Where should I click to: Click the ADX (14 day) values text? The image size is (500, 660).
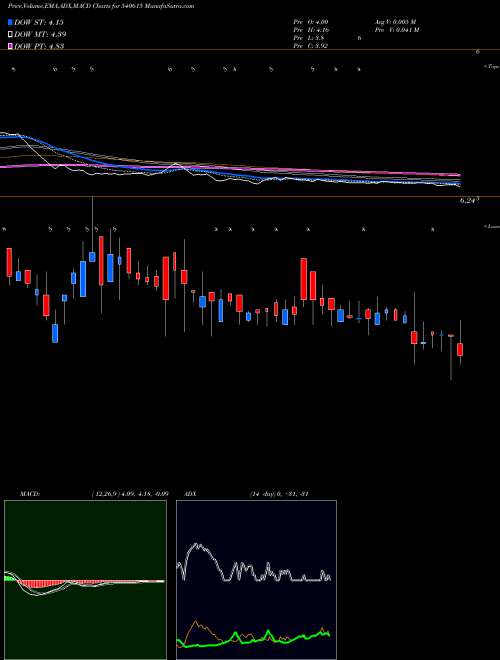click(x=279, y=494)
